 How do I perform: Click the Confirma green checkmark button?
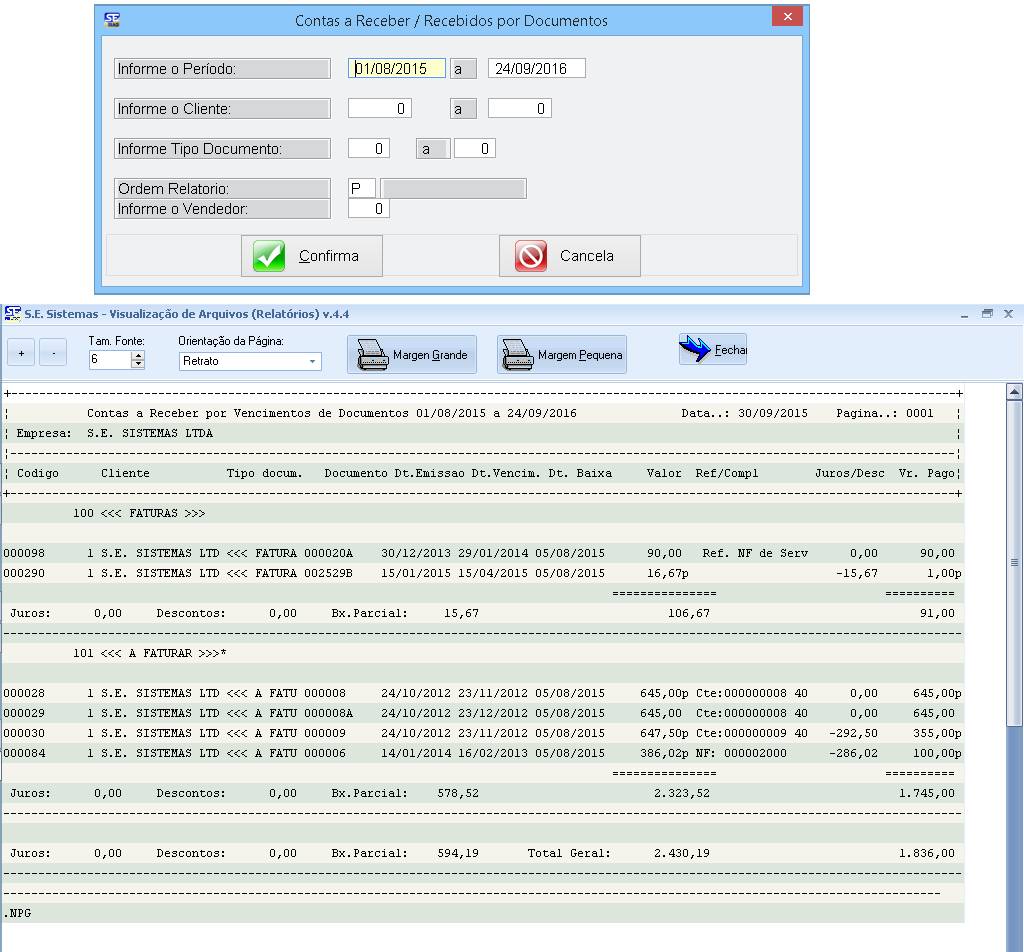pos(299,256)
